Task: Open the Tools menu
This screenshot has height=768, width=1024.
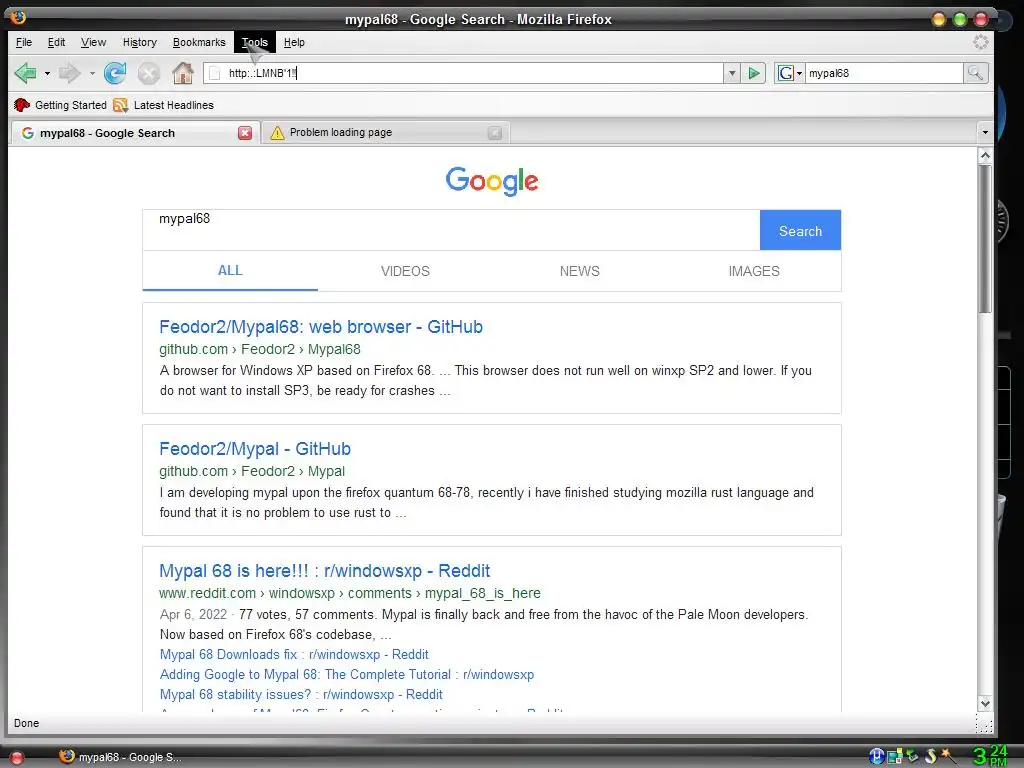Action: point(255,42)
